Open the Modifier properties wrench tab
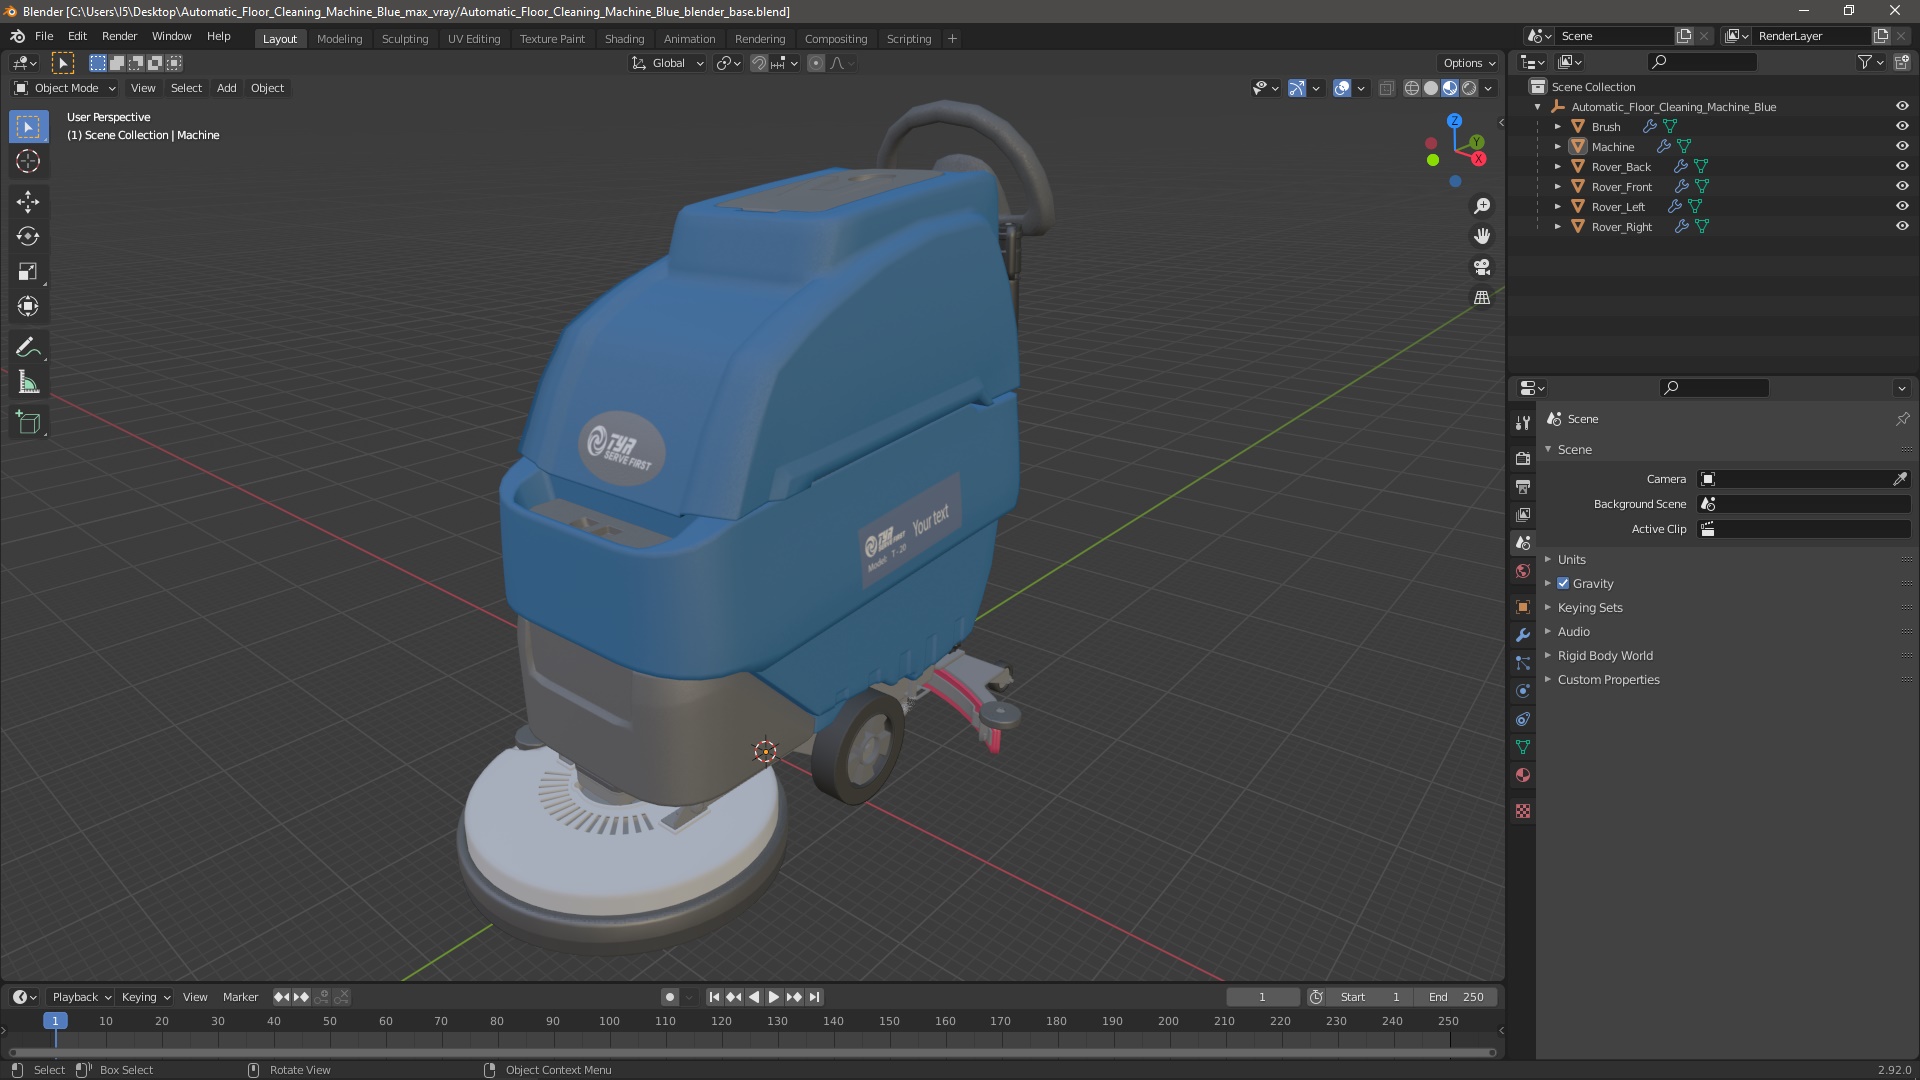Screen dimensions: 1920x1080 point(1523,635)
